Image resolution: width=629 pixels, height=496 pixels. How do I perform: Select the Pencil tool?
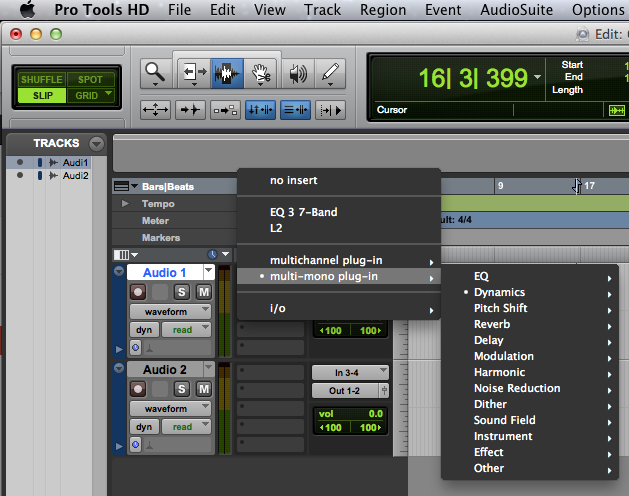click(330, 73)
